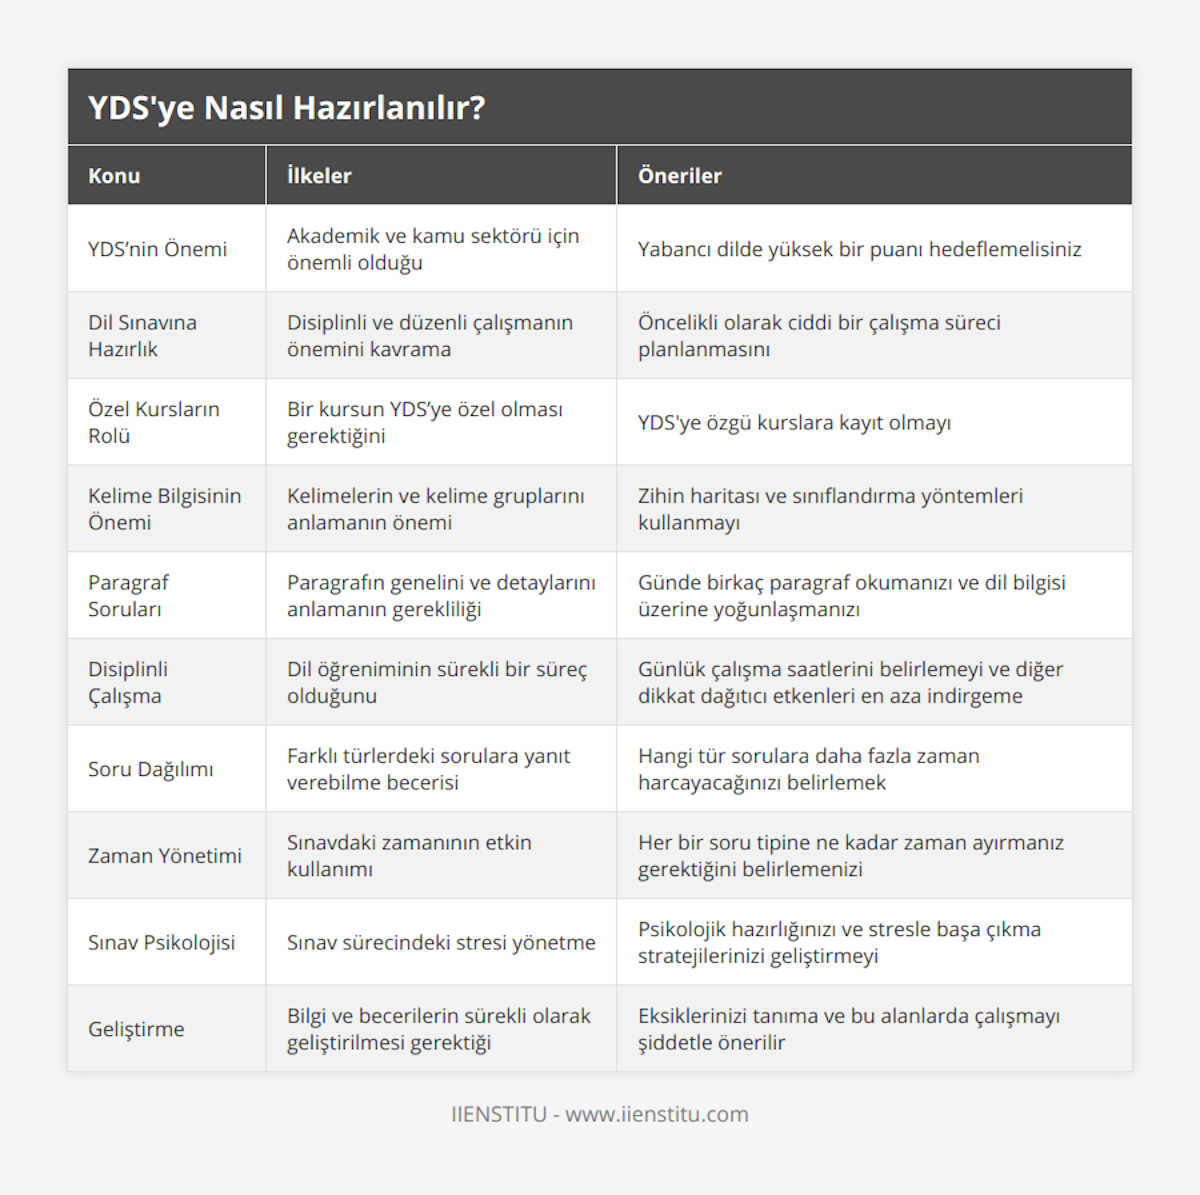Click 'Kelime Bilgisinin Önemi' row label
This screenshot has height=1195, width=1200.
pyautogui.click(x=164, y=509)
